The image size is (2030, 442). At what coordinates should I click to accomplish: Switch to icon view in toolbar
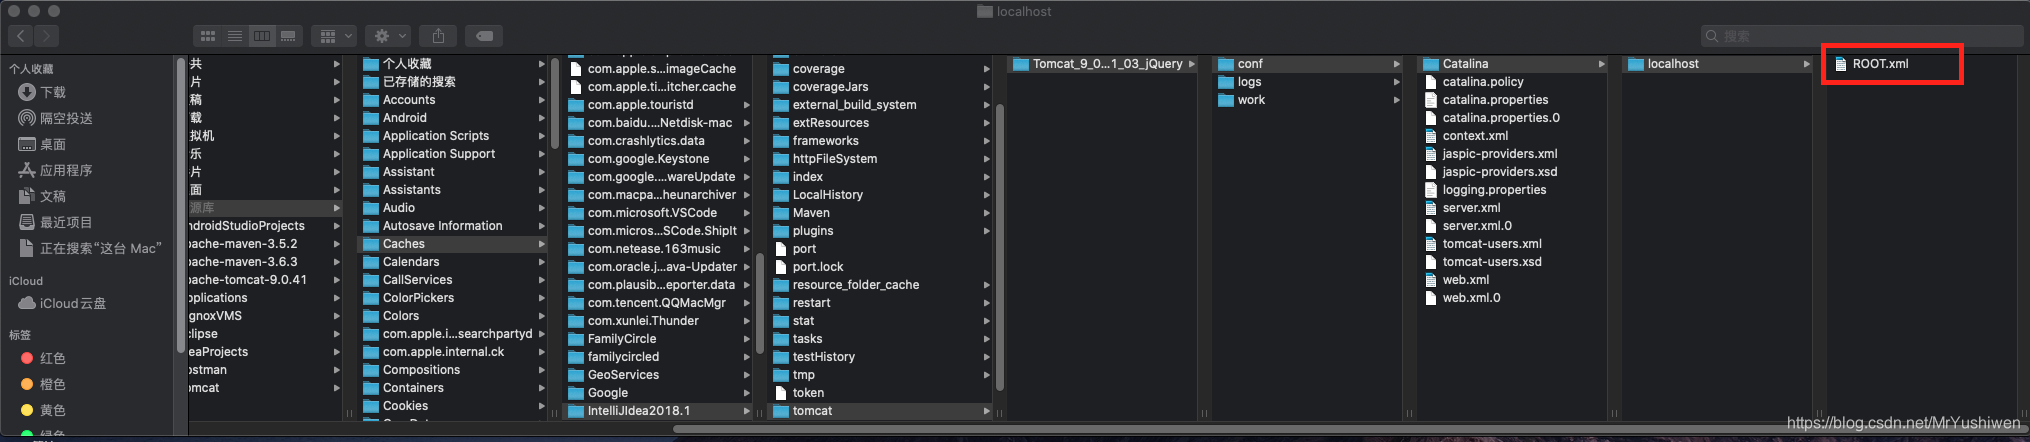pyautogui.click(x=208, y=36)
